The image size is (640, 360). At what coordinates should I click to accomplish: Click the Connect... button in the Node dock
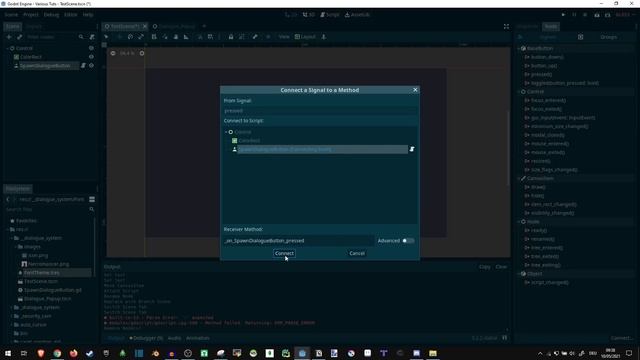pyautogui.click(x=621, y=338)
